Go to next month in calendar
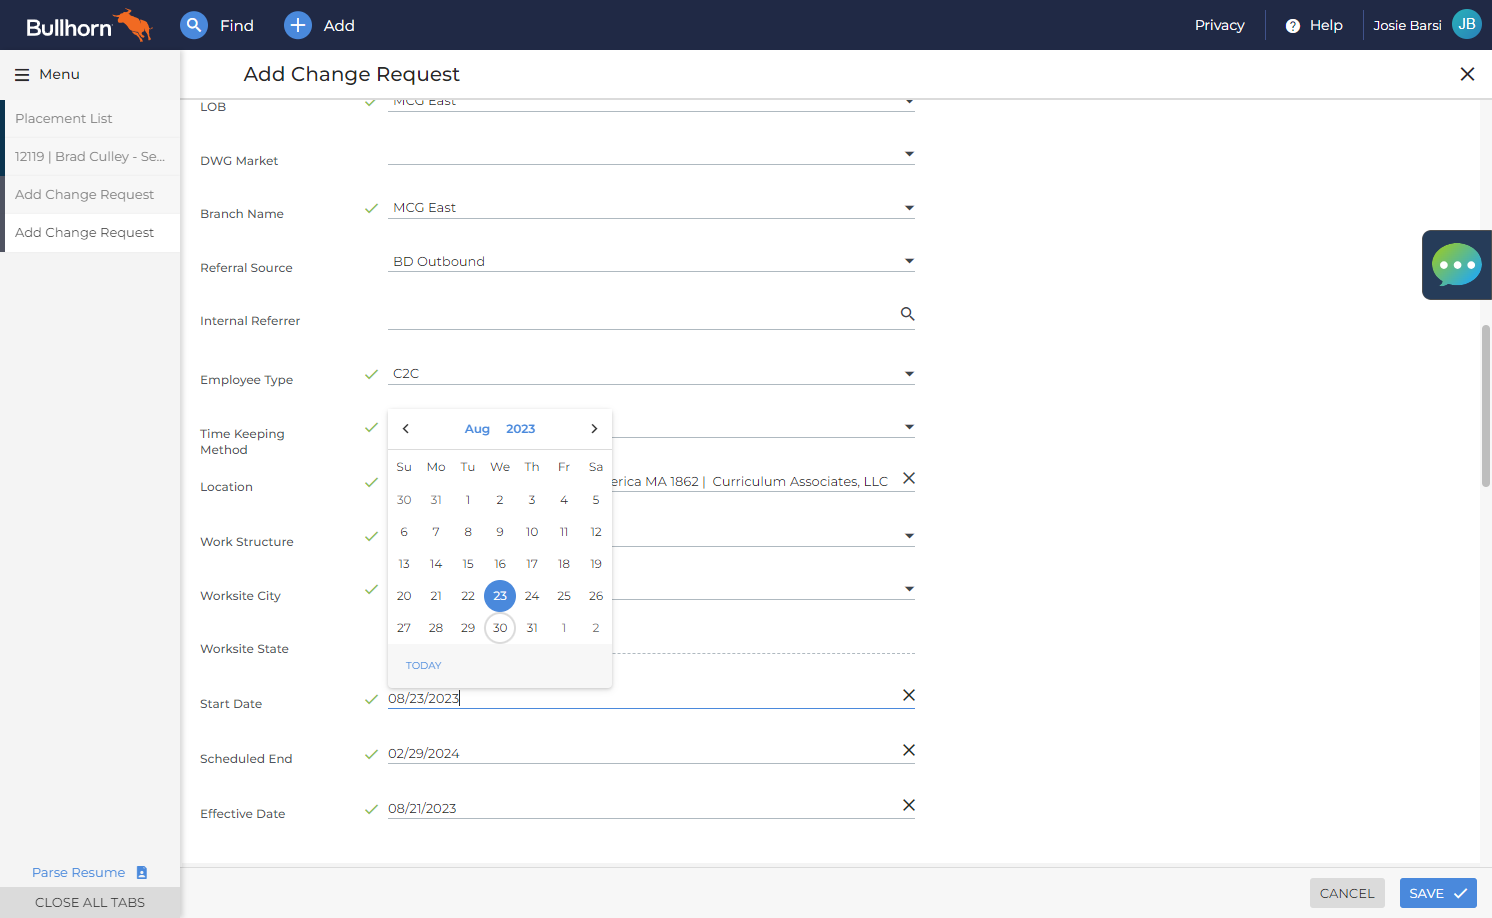The image size is (1492, 918). 594,429
